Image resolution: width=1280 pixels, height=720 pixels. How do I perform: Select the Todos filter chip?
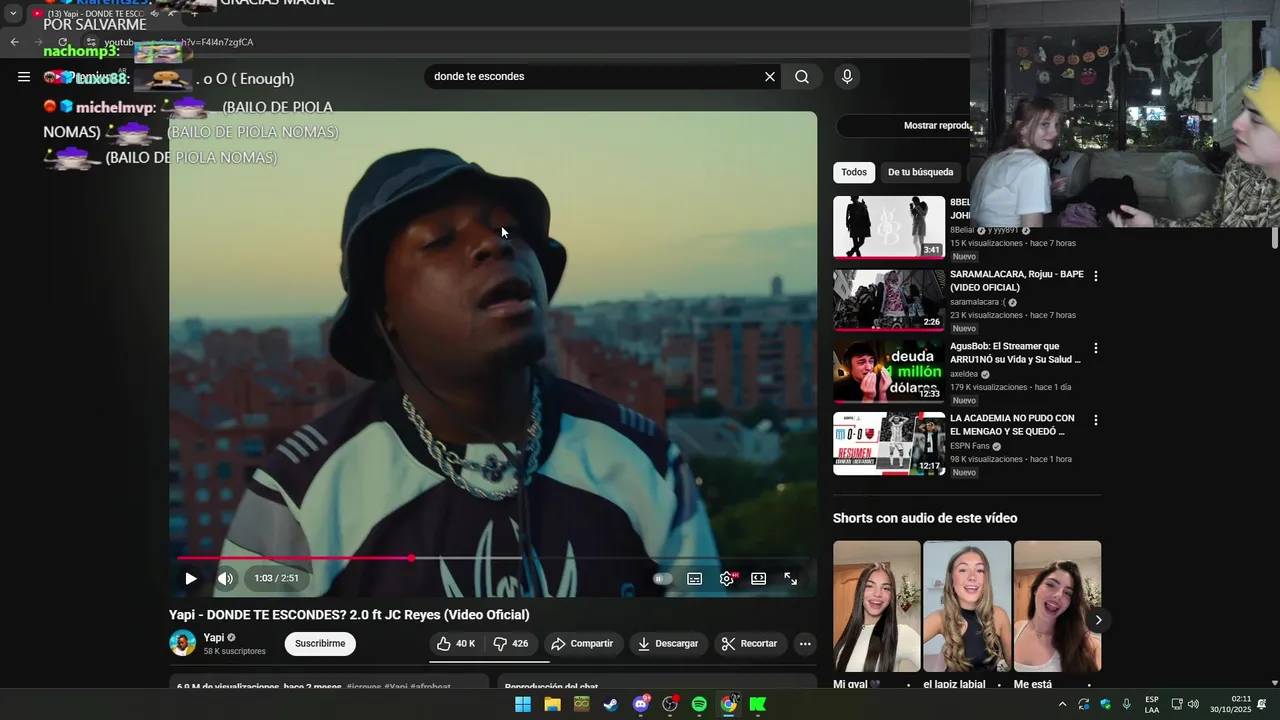854,172
